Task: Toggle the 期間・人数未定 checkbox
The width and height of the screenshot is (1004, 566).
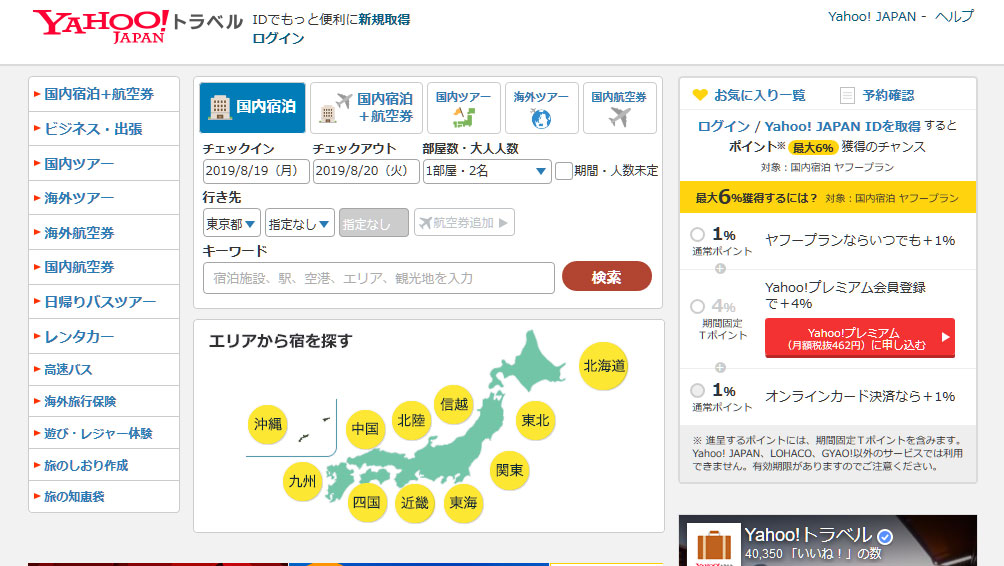Action: [563, 171]
